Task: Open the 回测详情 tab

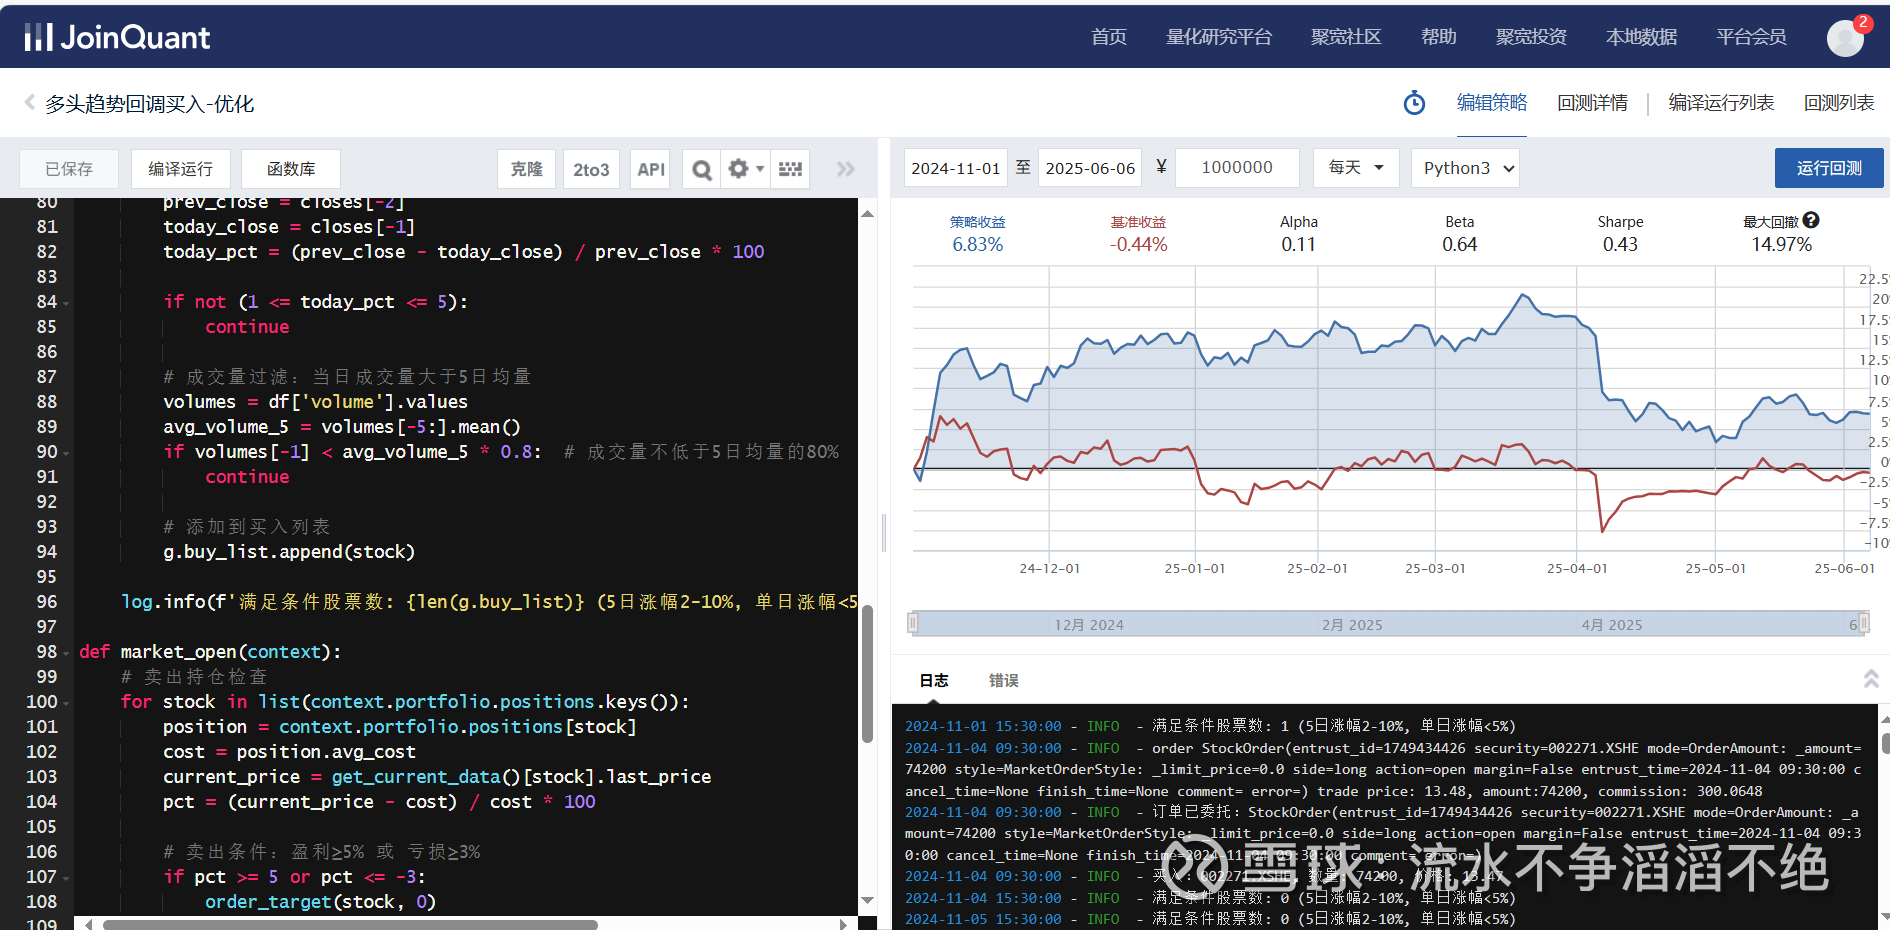Action: (1592, 102)
